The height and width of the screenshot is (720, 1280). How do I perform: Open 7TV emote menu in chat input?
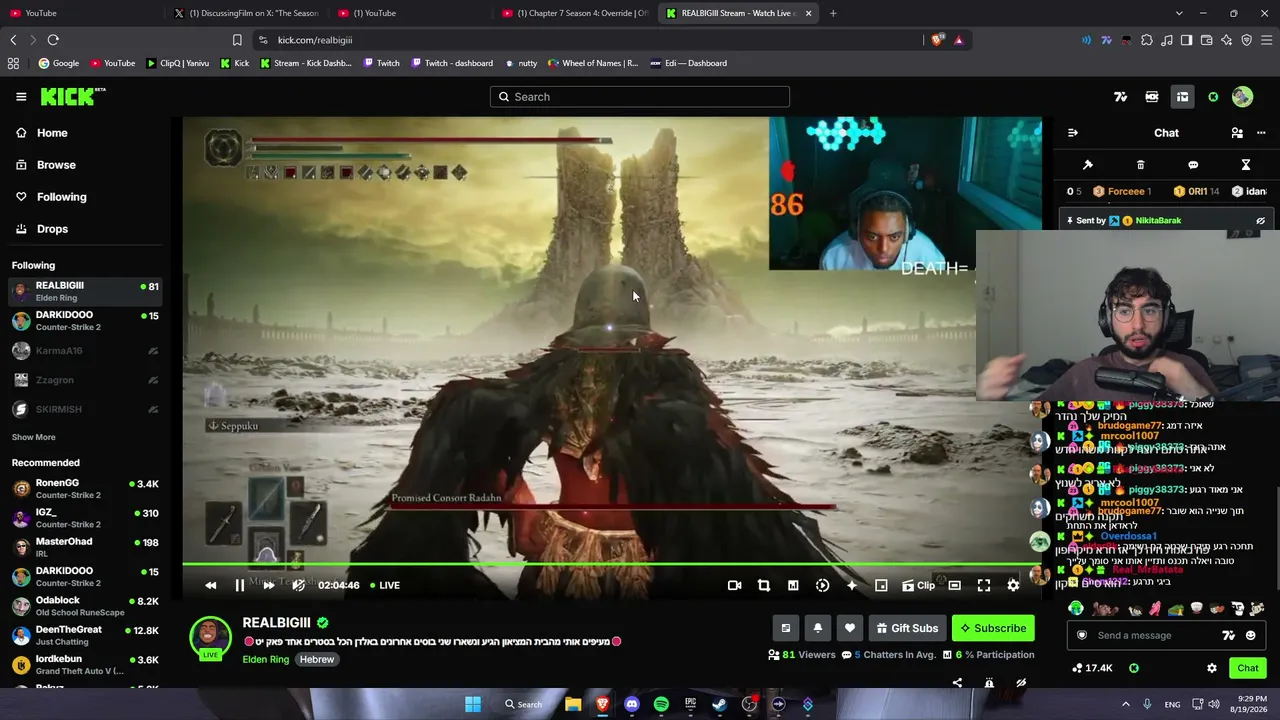(x=1229, y=636)
